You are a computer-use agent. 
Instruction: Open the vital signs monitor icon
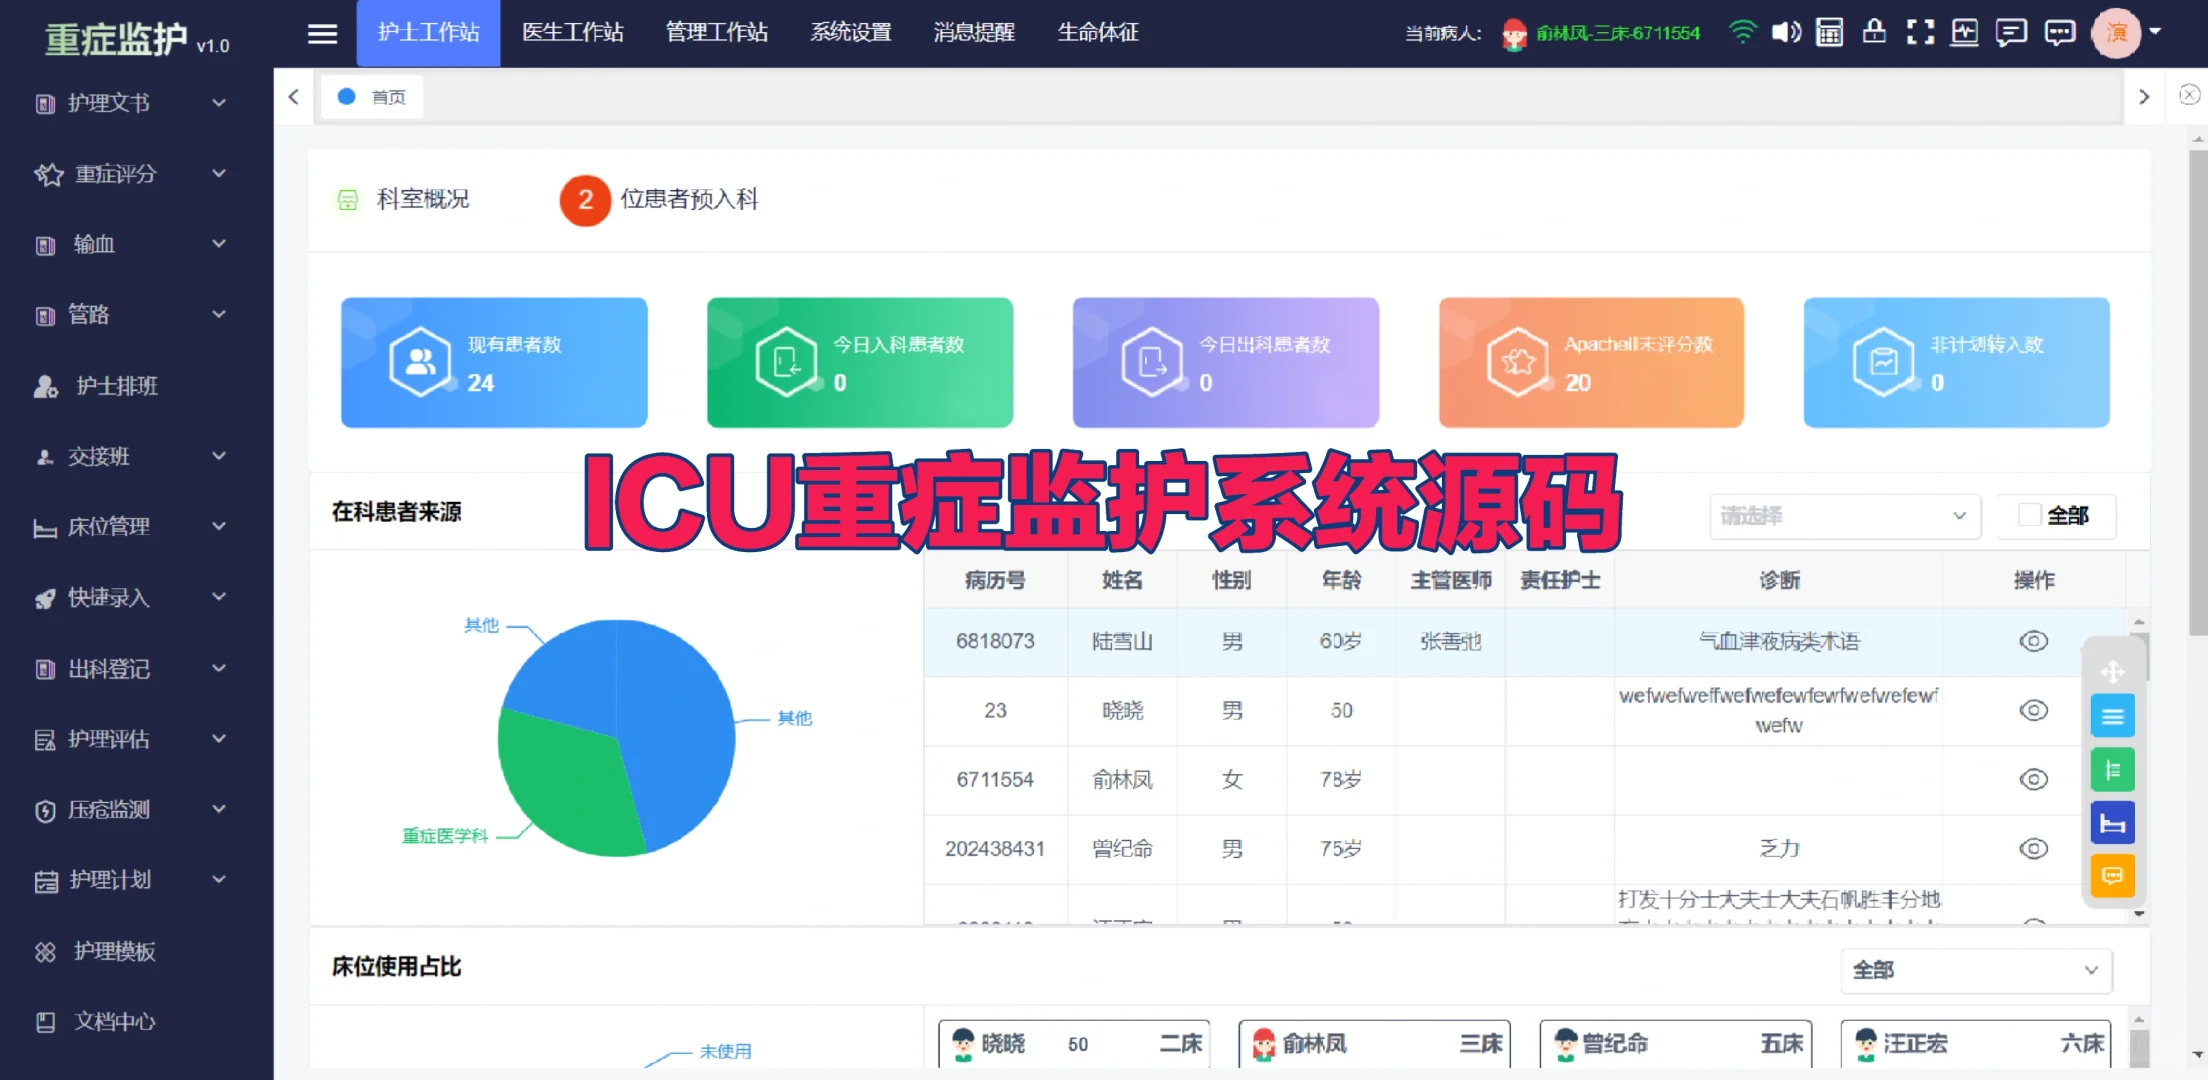[1964, 32]
